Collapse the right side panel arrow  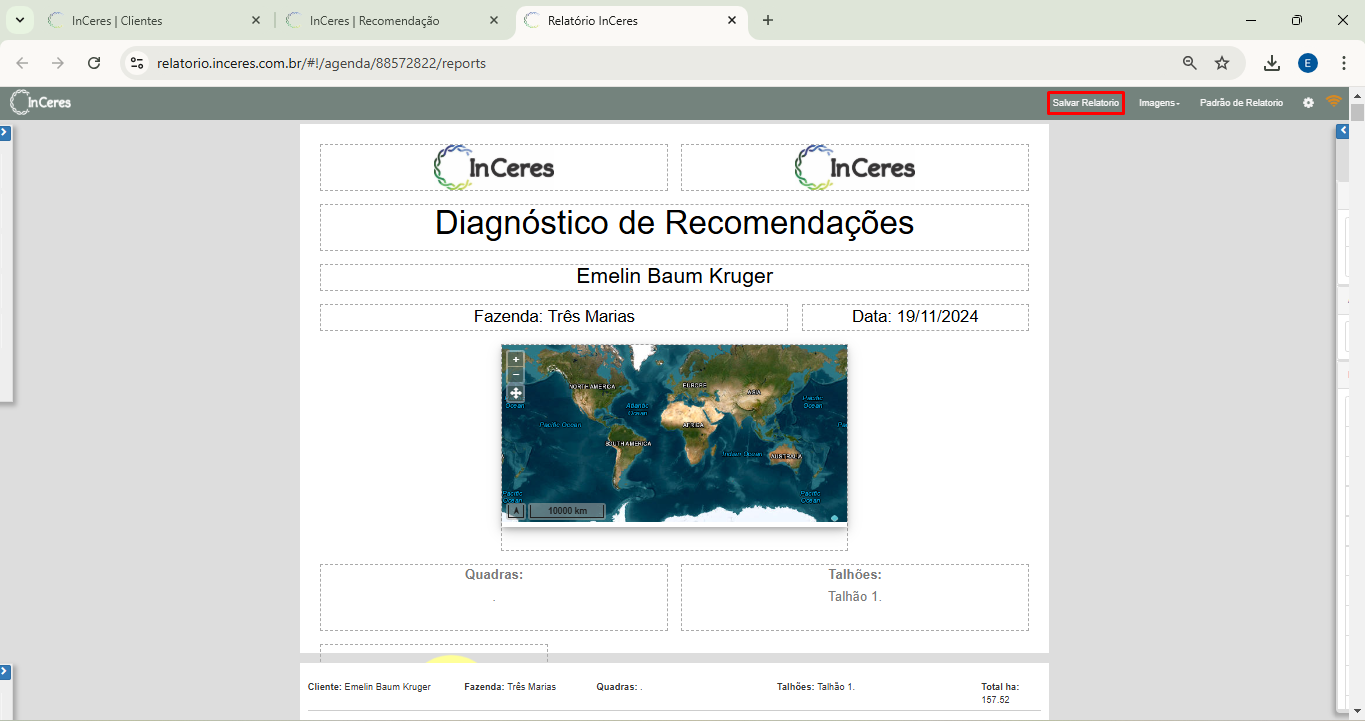(x=1343, y=132)
